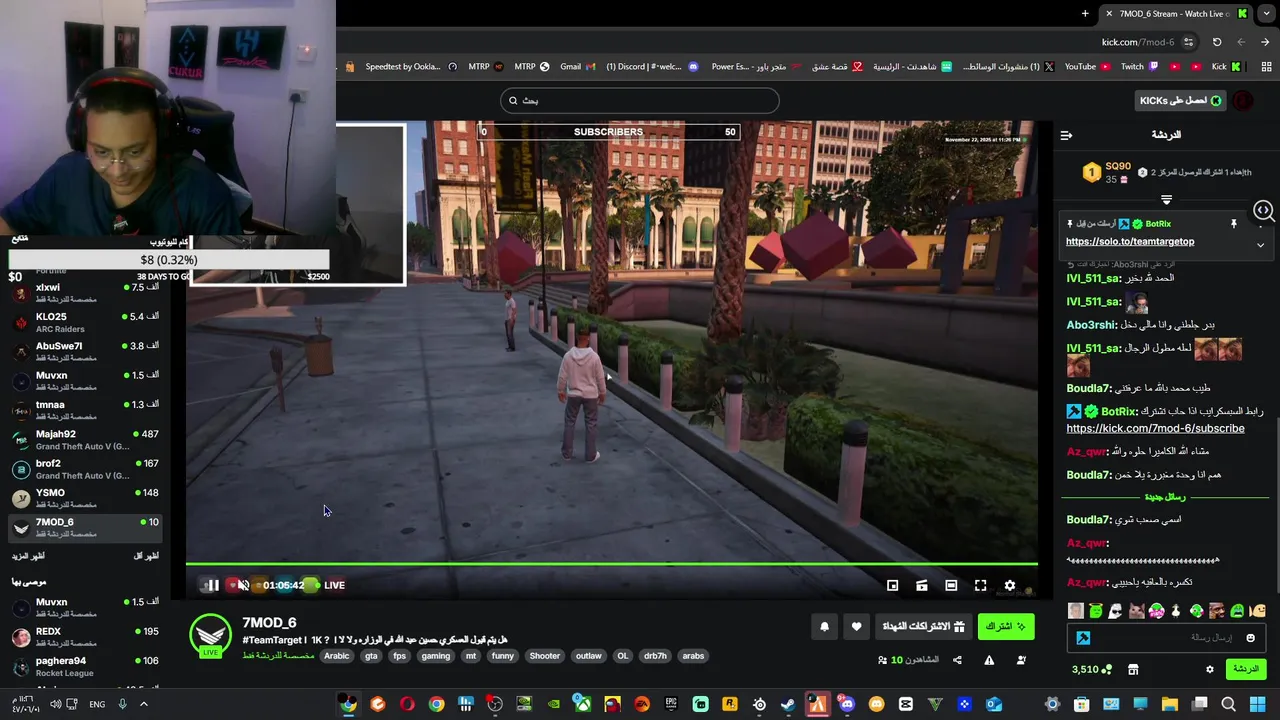Open the Kick bookmark
Screen dimensions: 1280x720
1226,67
